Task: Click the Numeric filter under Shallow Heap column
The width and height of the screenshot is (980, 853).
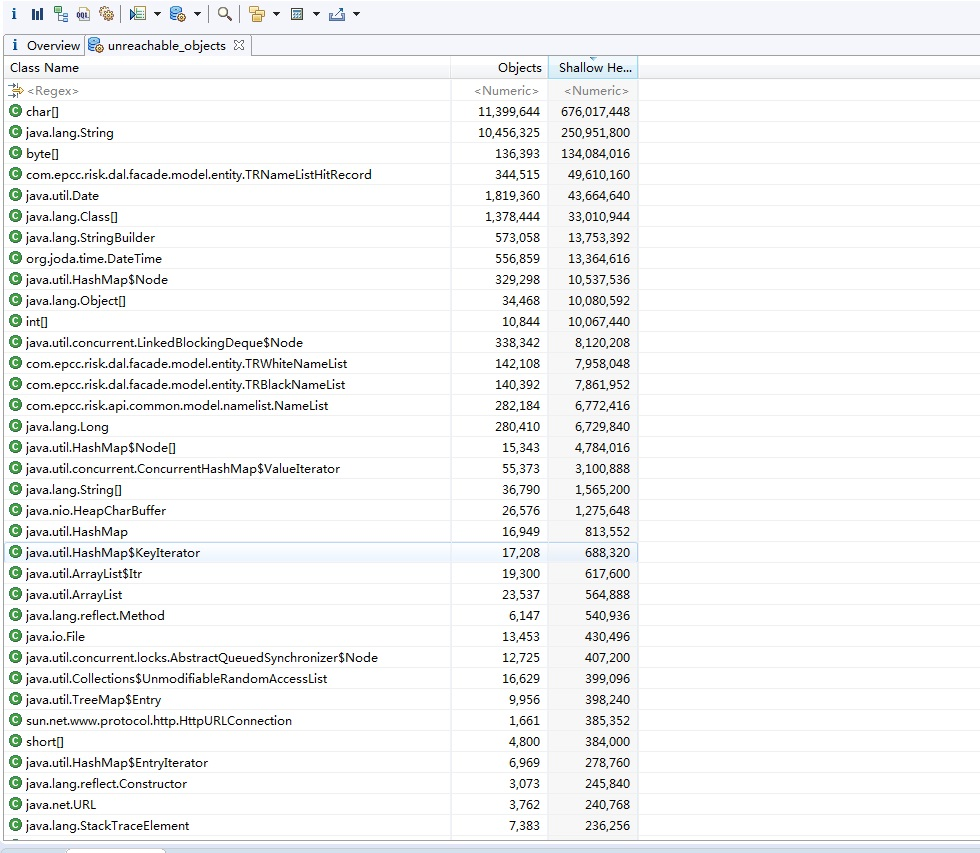Action: [592, 91]
